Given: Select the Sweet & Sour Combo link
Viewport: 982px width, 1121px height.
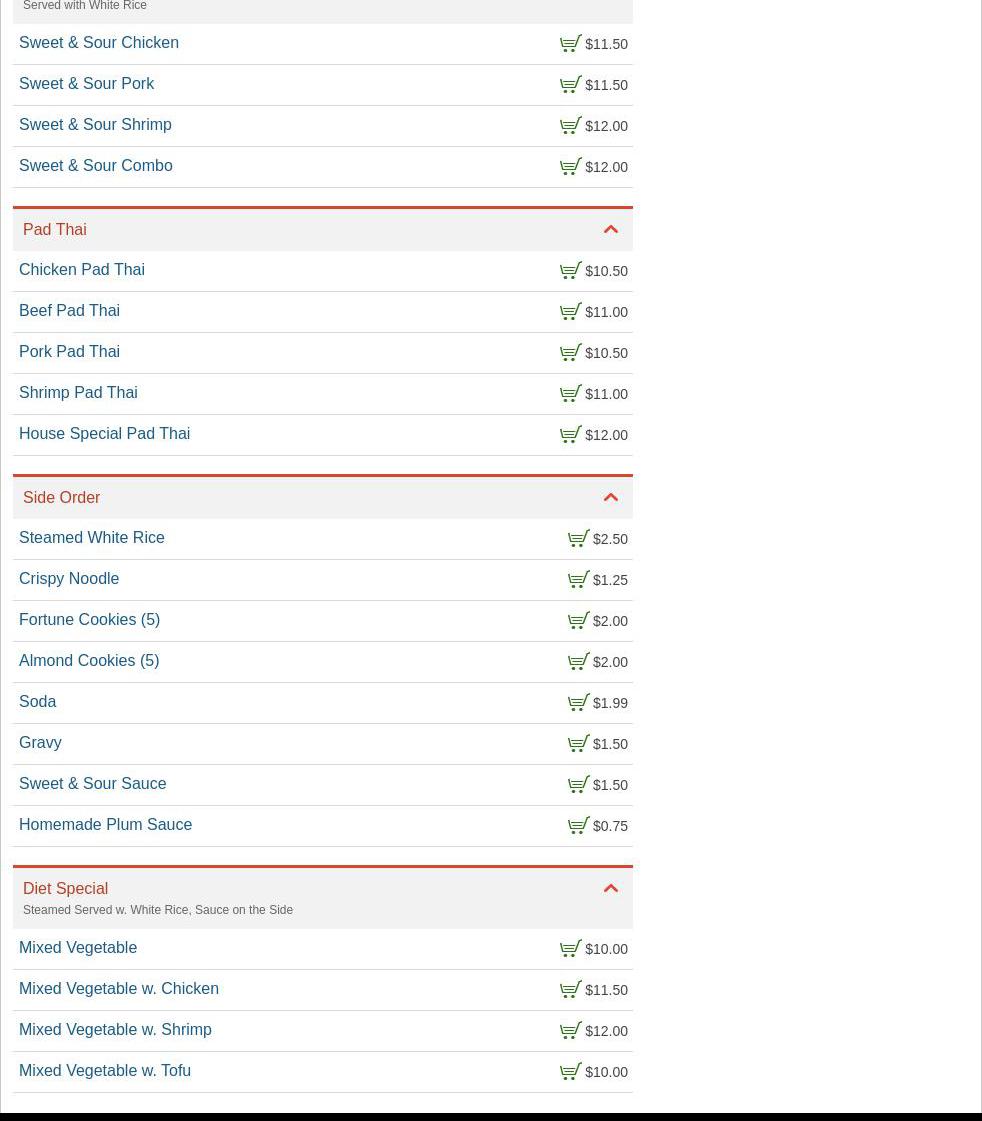Looking at the screenshot, I should click(96, 166).
